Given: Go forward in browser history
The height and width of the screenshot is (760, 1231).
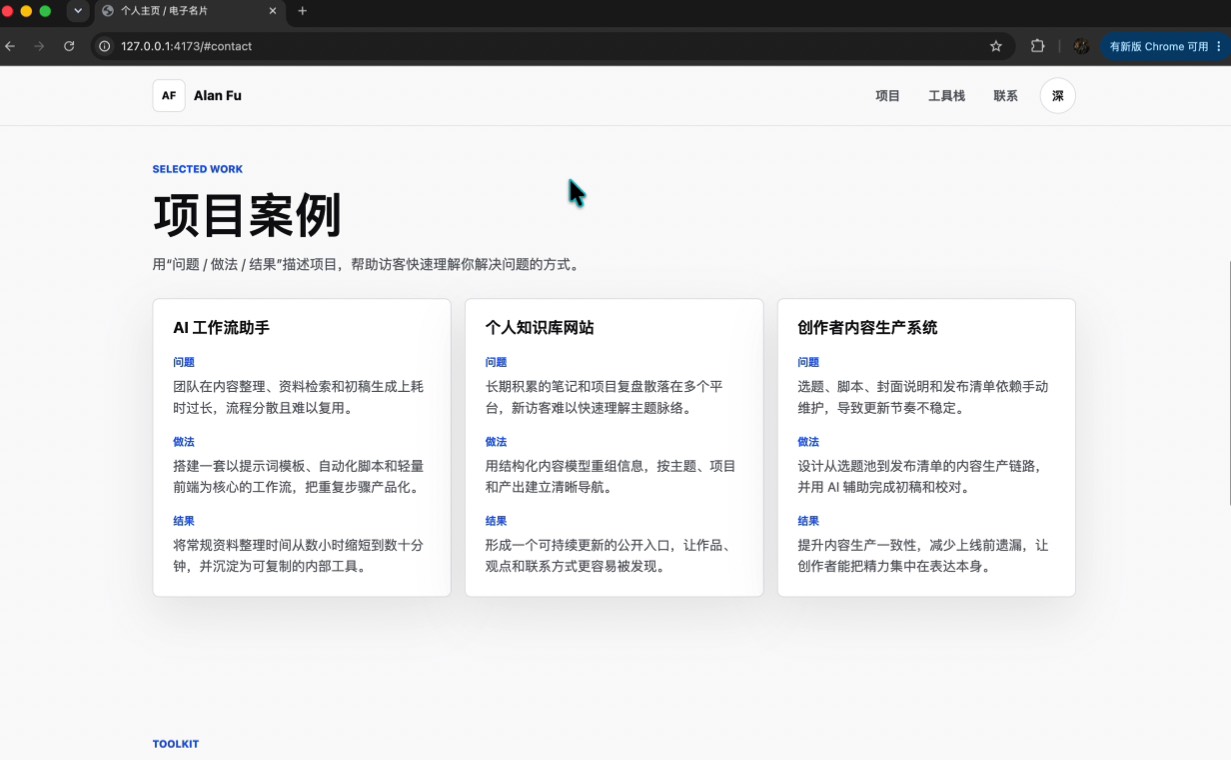Looking at the screenshot, I should click(x=39, y=46).
